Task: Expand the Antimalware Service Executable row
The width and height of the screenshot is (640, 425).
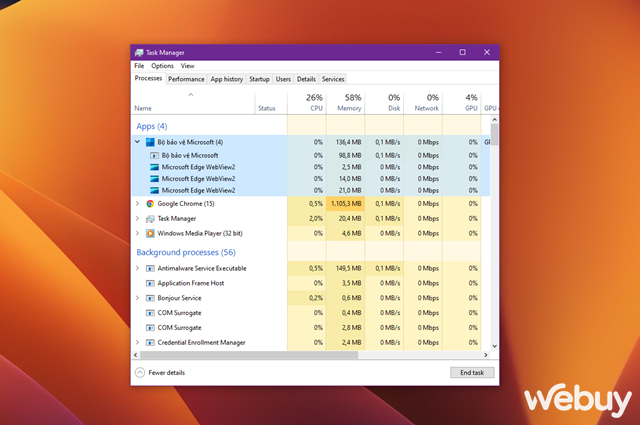Action: pyautogui.click(x=138, y=268)
